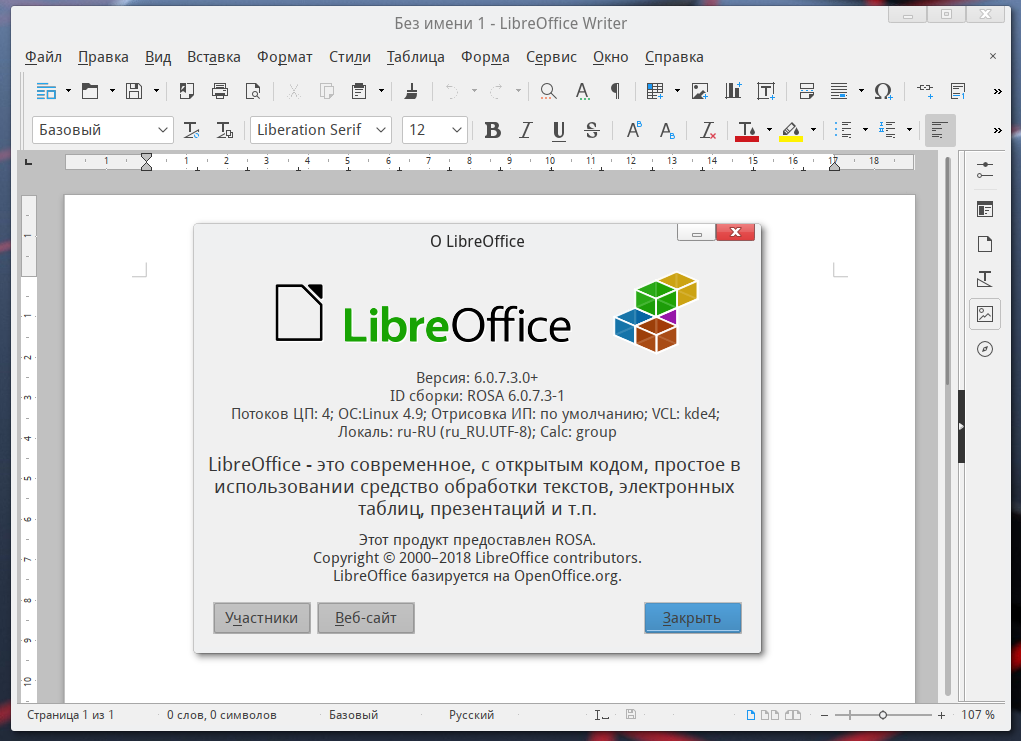Expand the Базовый paragraph style dropdown
The width and height of the screenshot is (1021, 741).
[x=163, y=130]
